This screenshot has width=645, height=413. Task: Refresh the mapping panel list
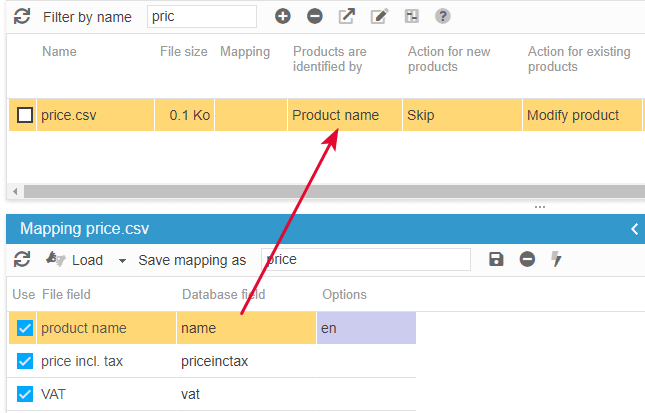coord(22,260)
